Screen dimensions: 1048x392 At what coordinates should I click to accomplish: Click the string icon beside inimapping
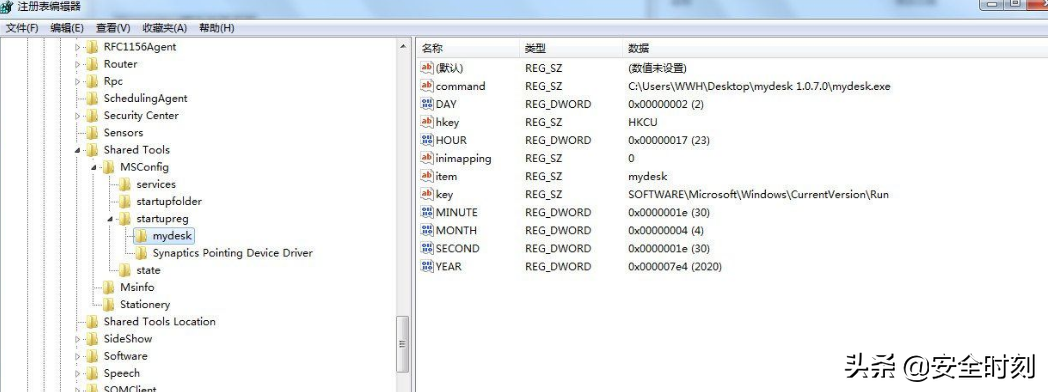(x=427, y=158)
